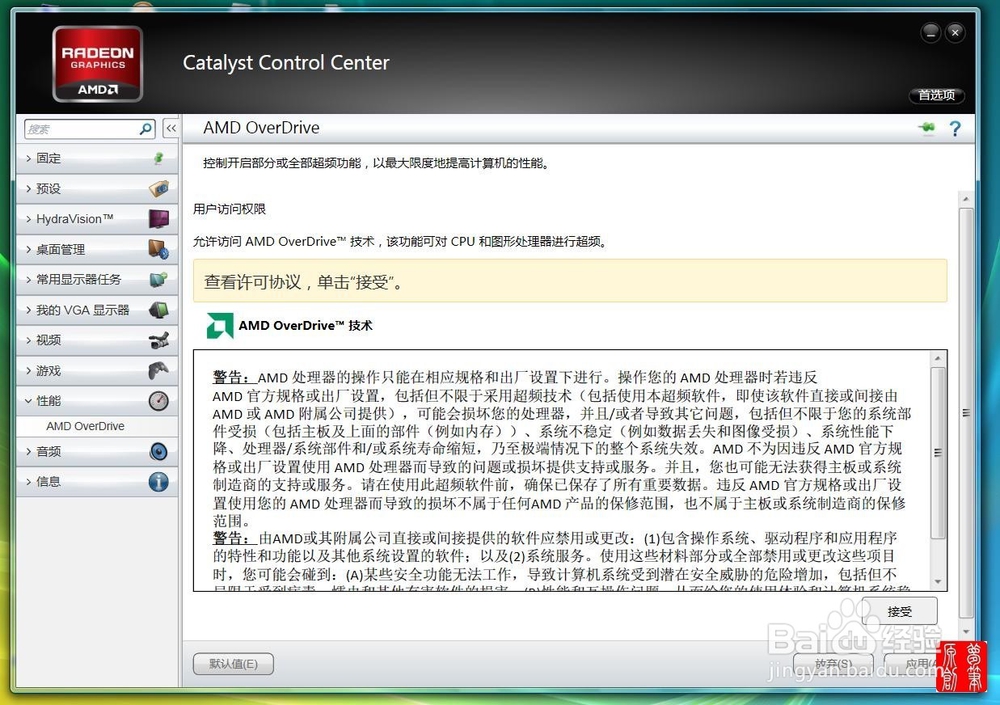Click the 音频 speaker icon

tap(159, 452)
